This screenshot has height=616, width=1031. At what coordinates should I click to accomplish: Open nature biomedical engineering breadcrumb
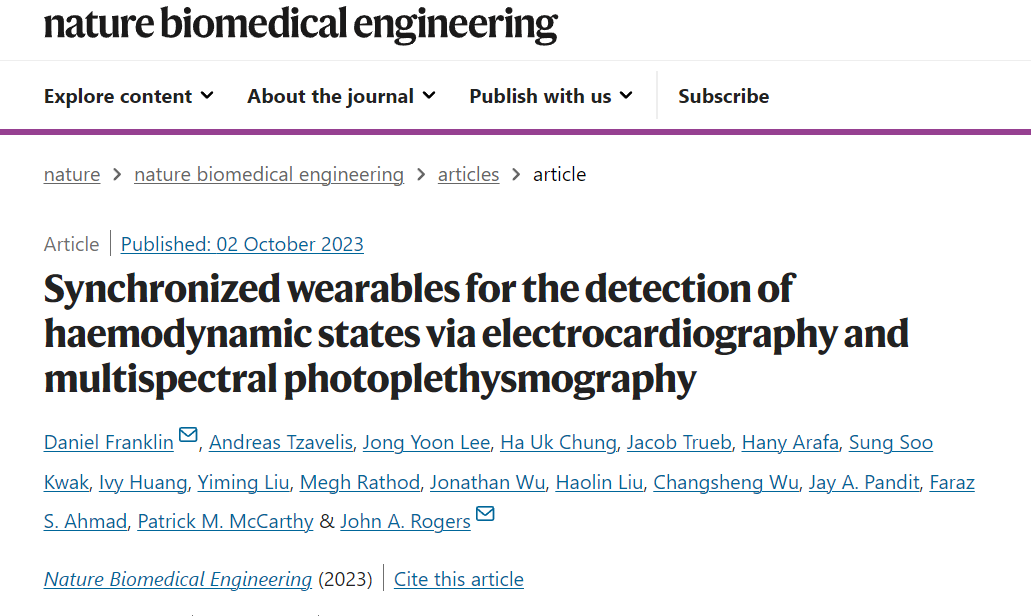269,174
